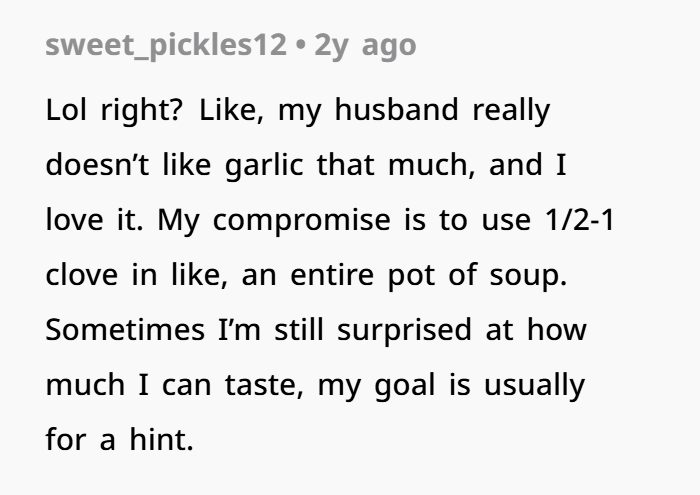700x495 pixels.
Task: Click the bullet separator after the username
Action: click(x=300, y=47)
